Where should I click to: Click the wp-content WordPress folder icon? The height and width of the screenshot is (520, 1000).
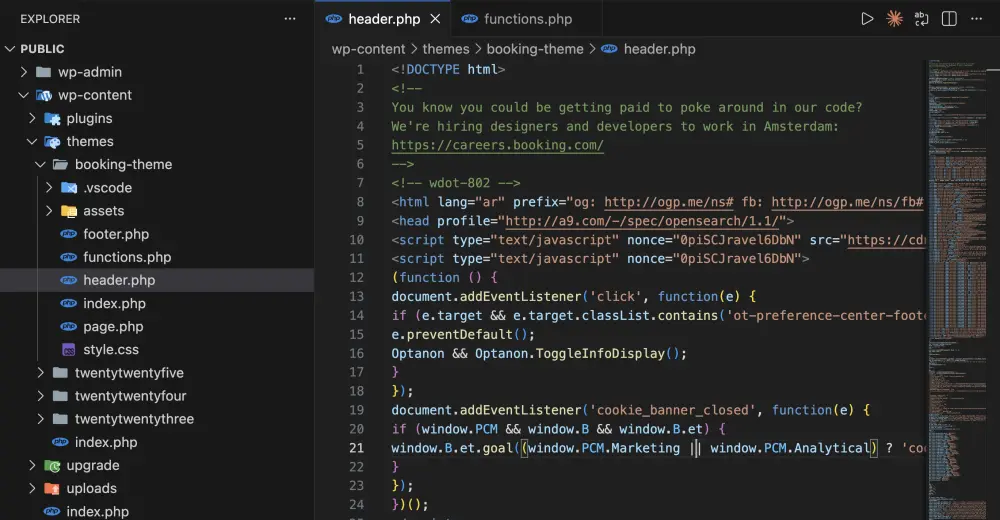(x=43, y=95)
